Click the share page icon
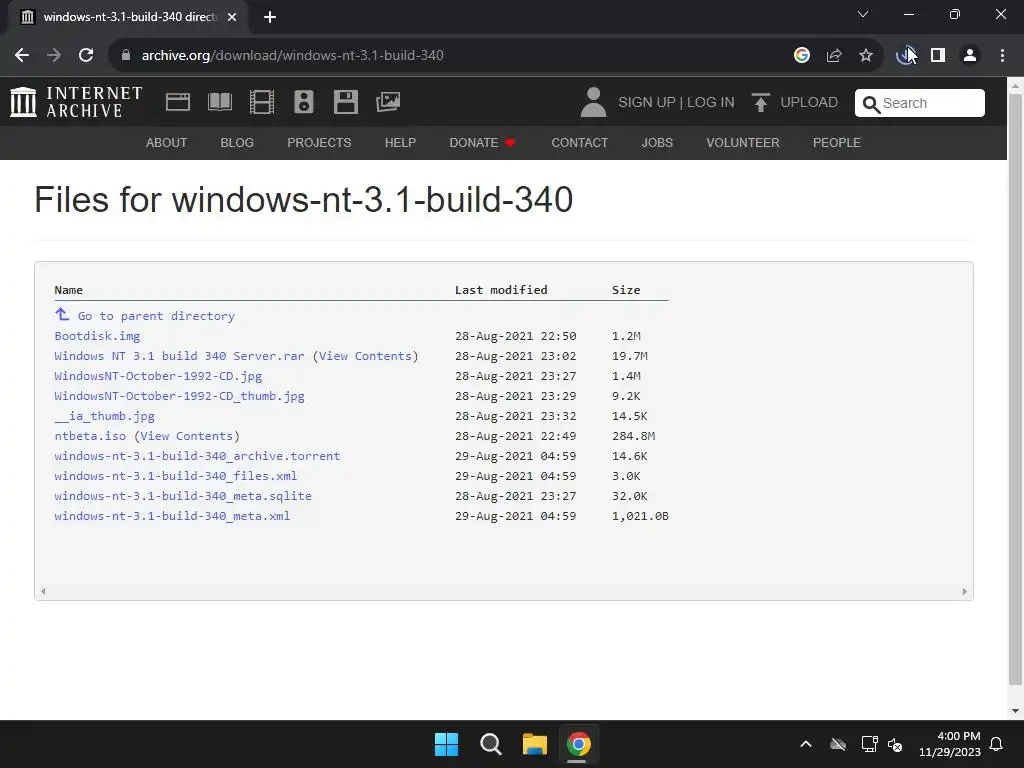This screenshot has height=768, width=1024. coord(834,56)
